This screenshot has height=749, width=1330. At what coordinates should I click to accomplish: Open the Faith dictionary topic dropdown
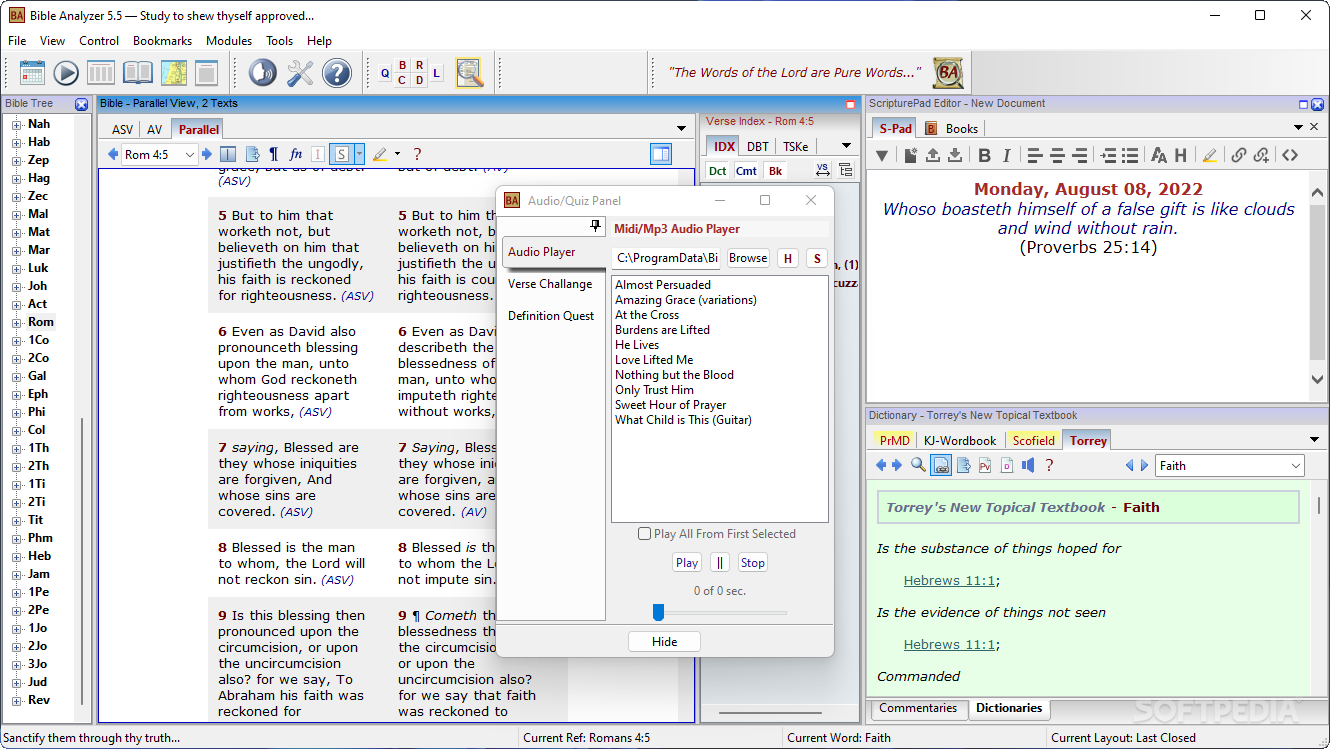pos(1296,466)
